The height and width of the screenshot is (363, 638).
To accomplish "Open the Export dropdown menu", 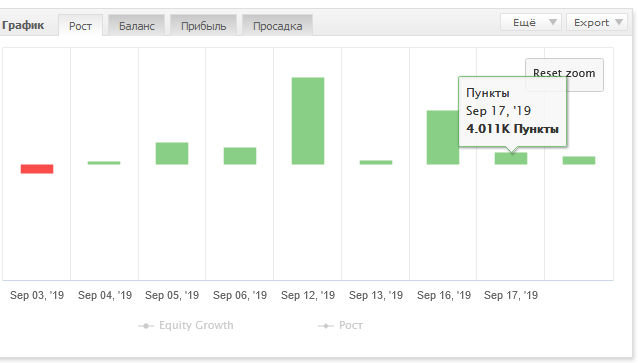I will [599, 22].
